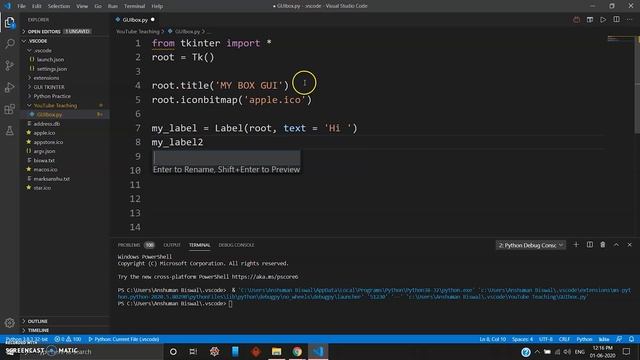The height and width of the screenshot is (360, 640).
Task: Switch to the Output panel tab
Action: point(172,245)
